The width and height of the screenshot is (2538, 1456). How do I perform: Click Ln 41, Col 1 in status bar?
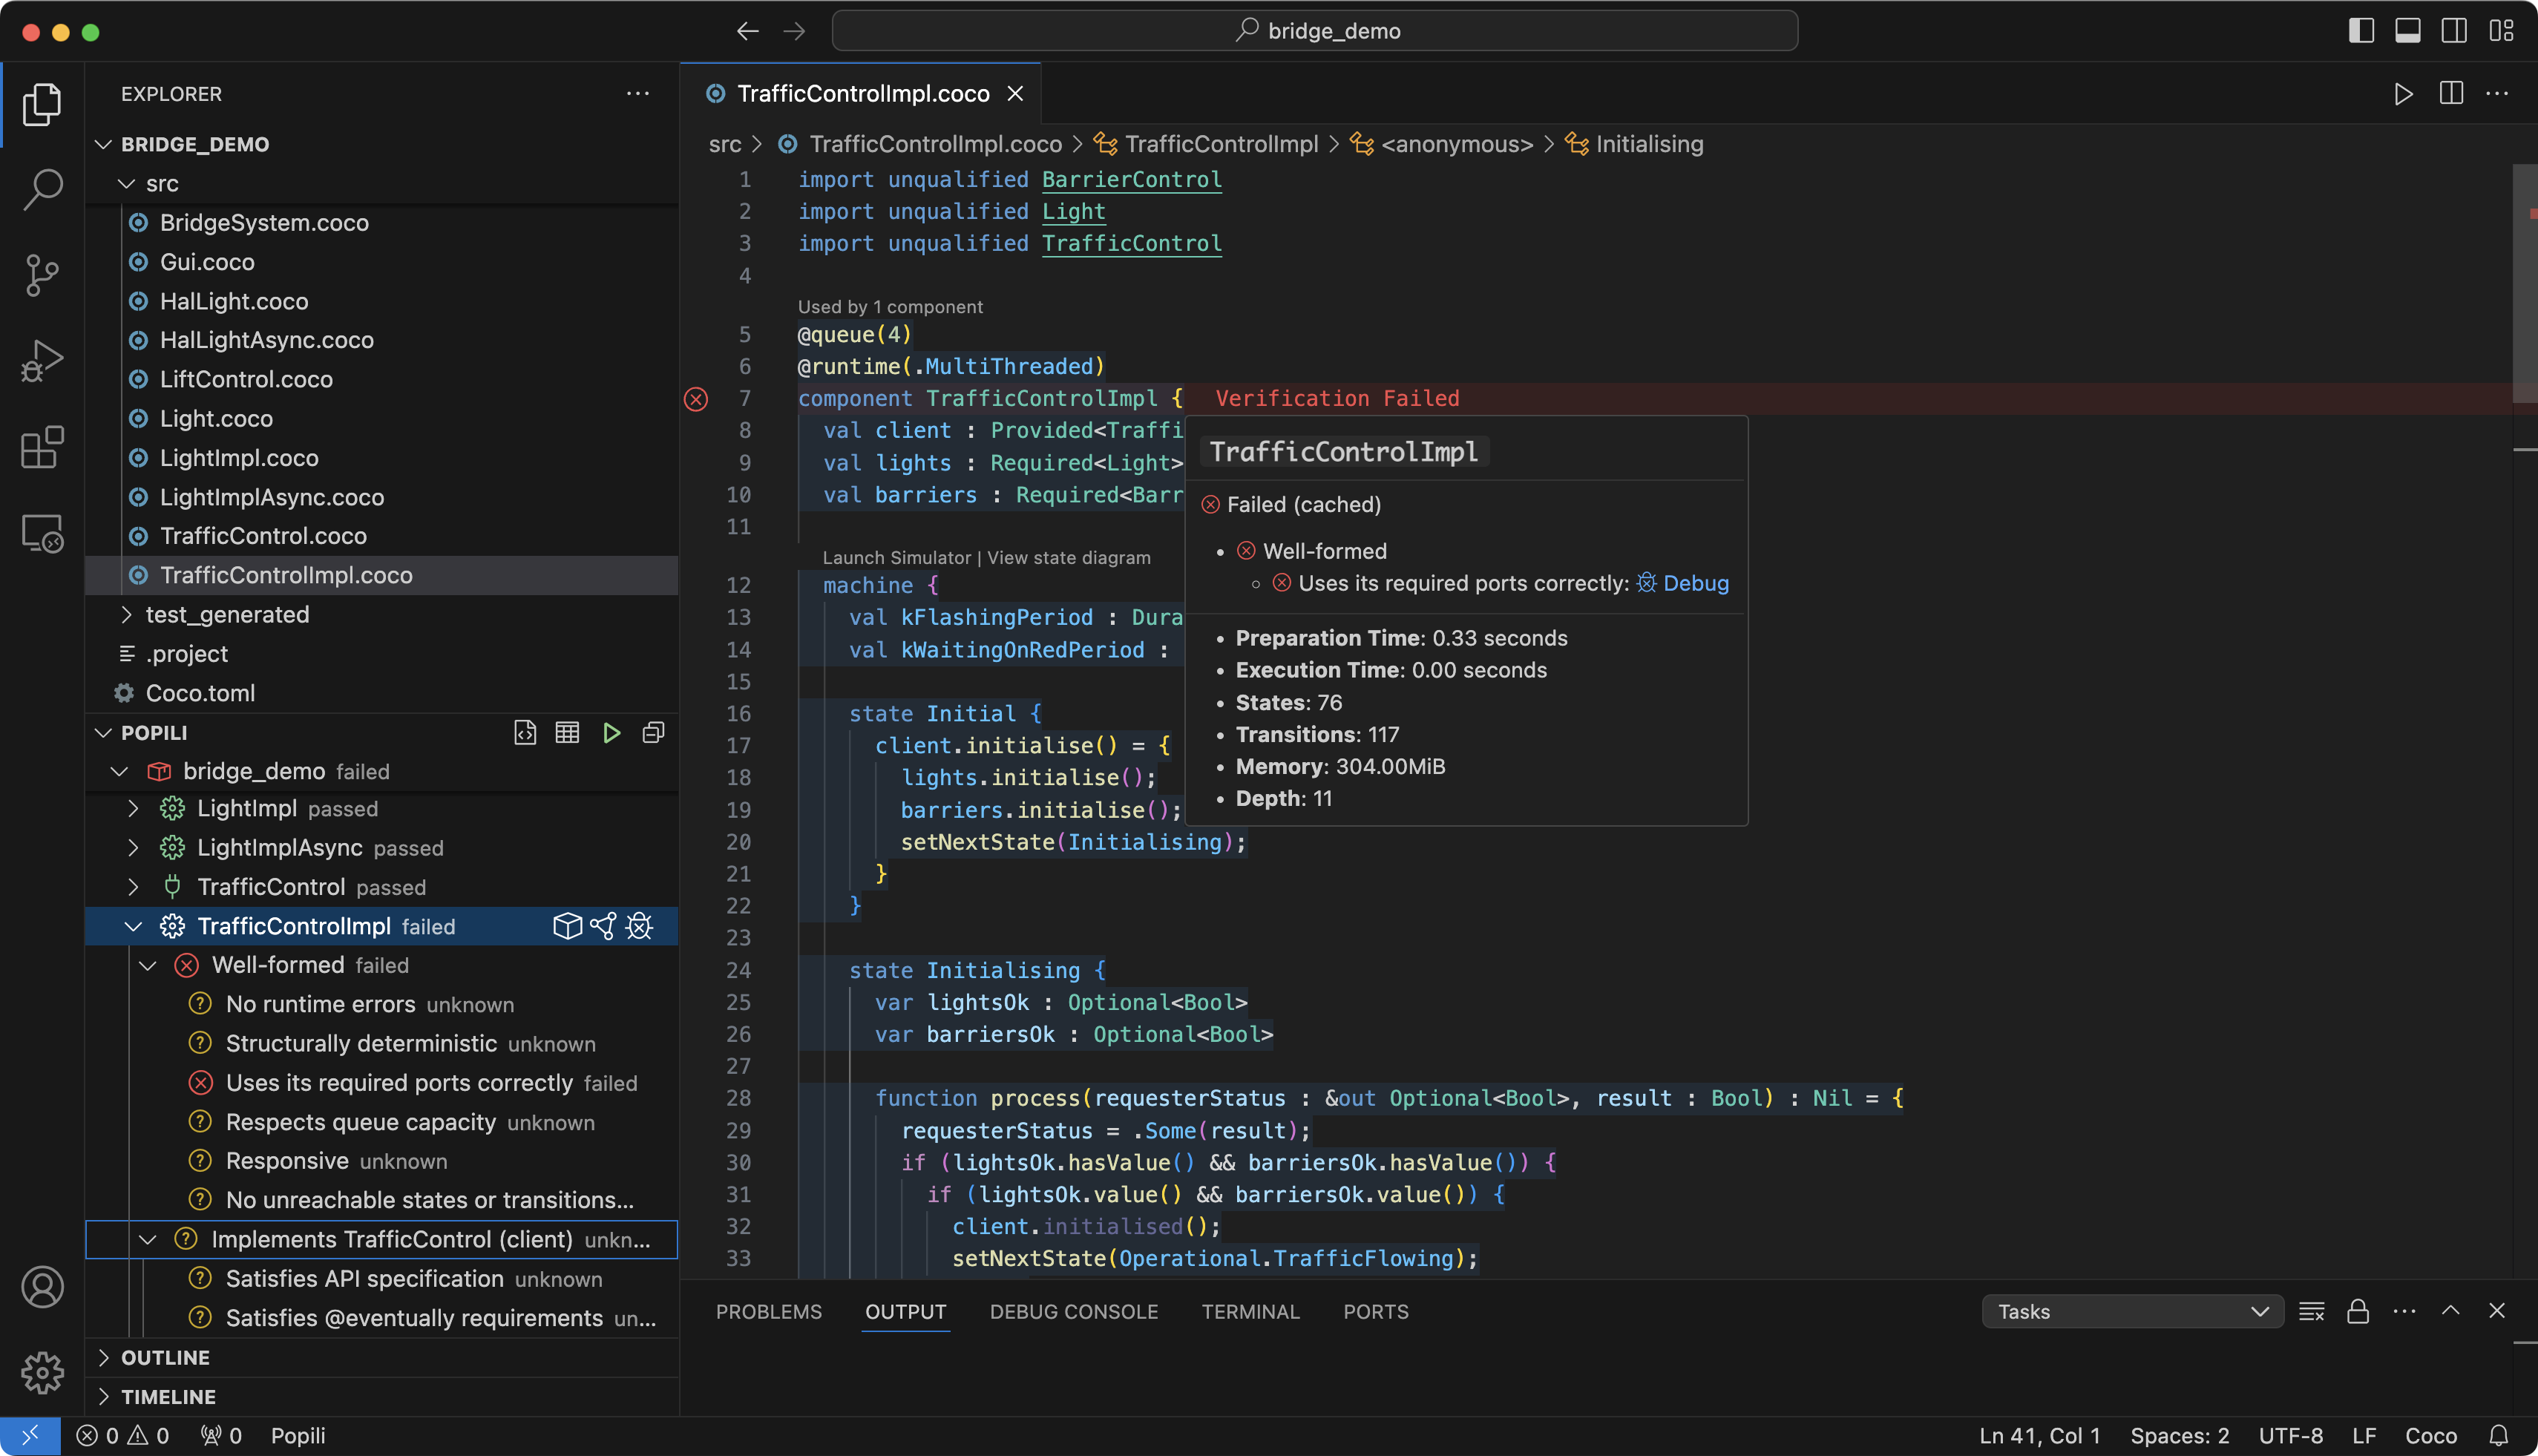(x=2039, y=1436)
